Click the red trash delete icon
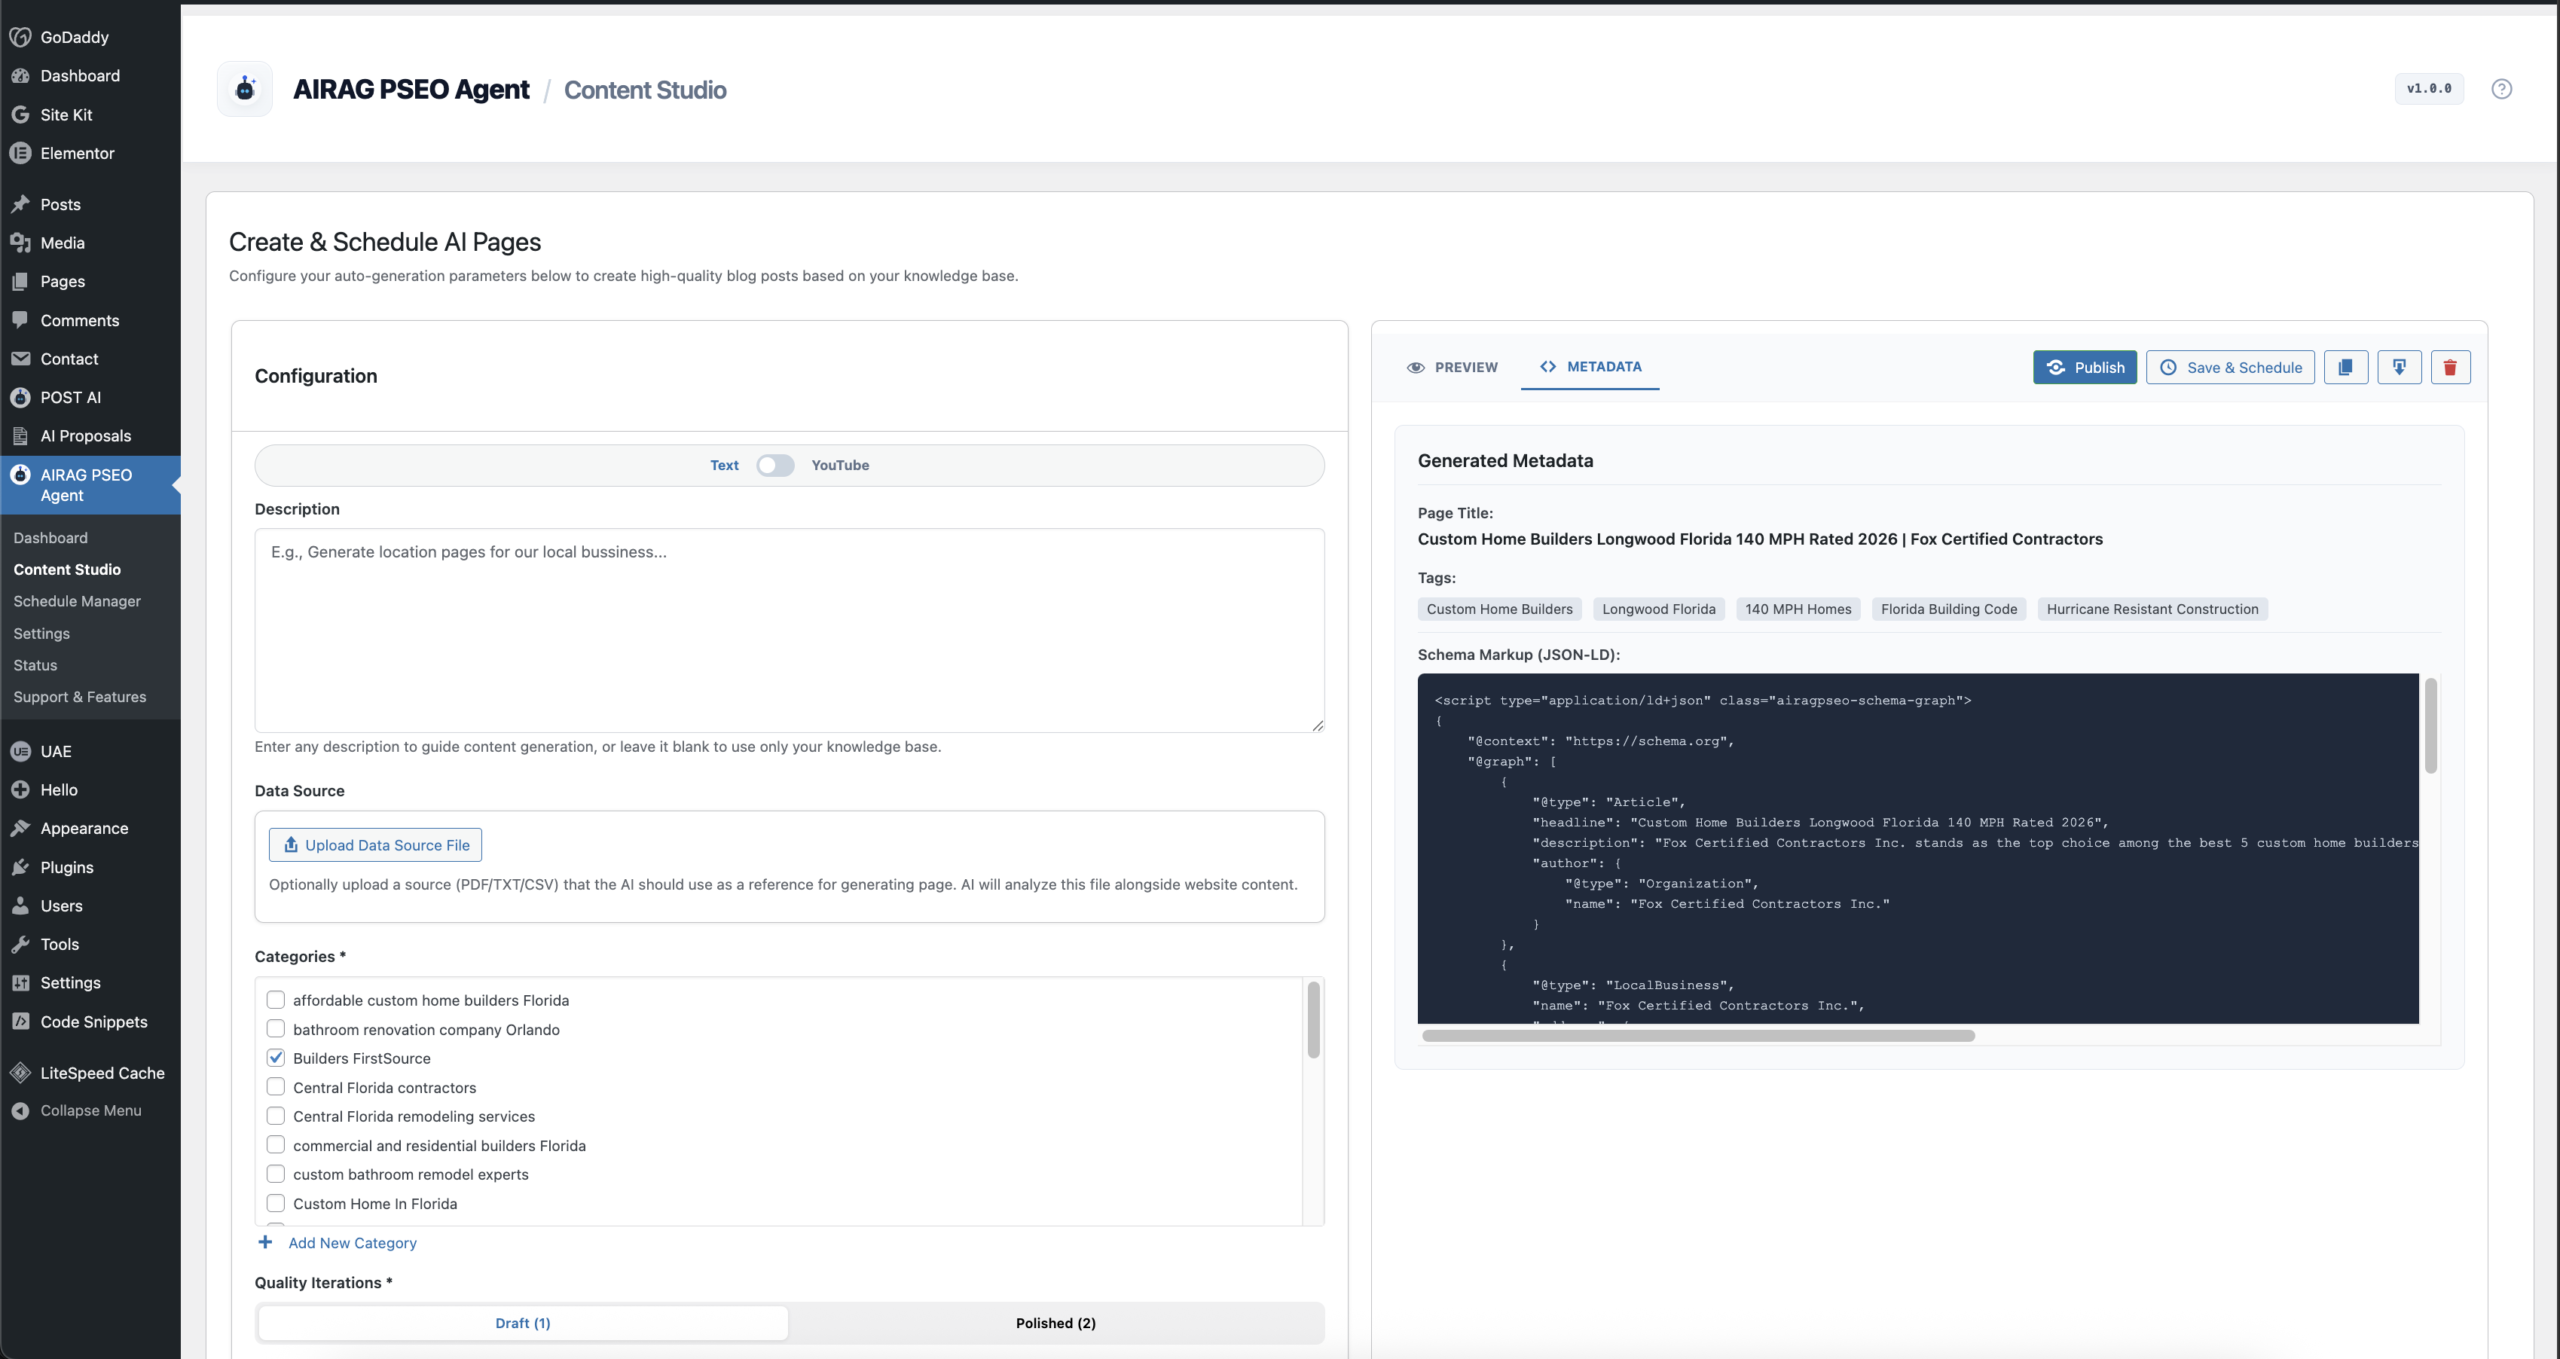The height and width of the screenshot is (1359, 2560). [x=2450, y=367]
